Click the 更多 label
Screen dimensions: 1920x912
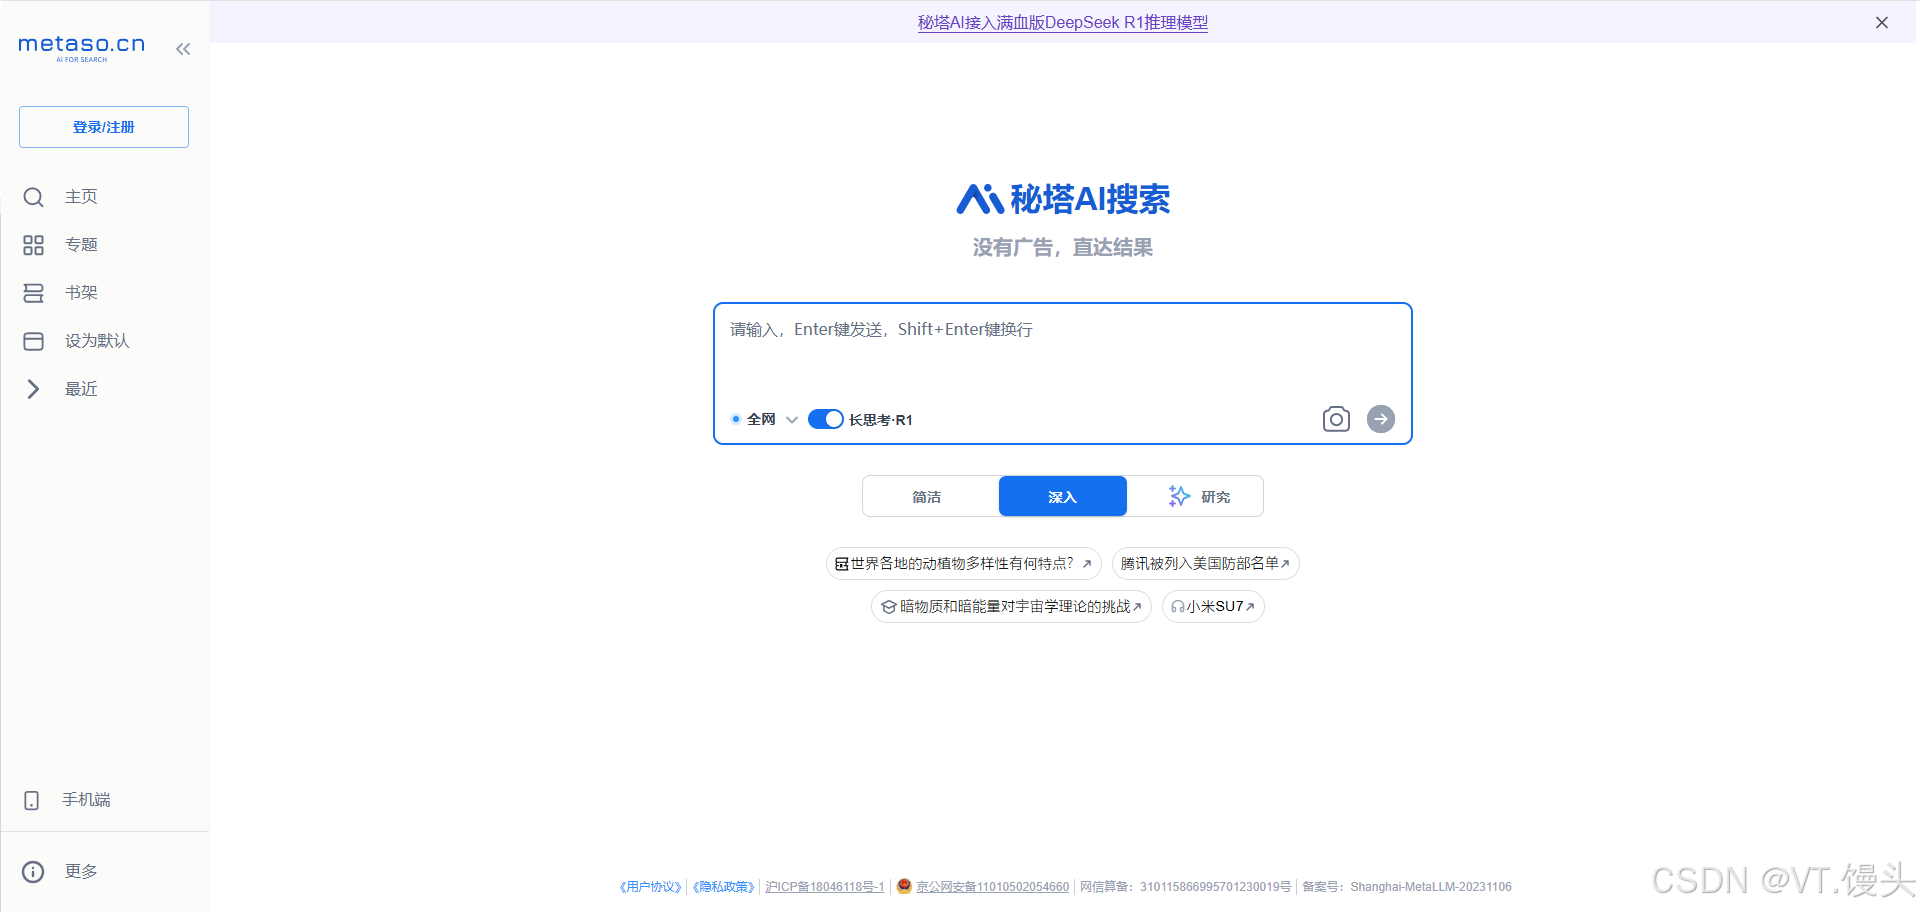(x=81, y=872)
